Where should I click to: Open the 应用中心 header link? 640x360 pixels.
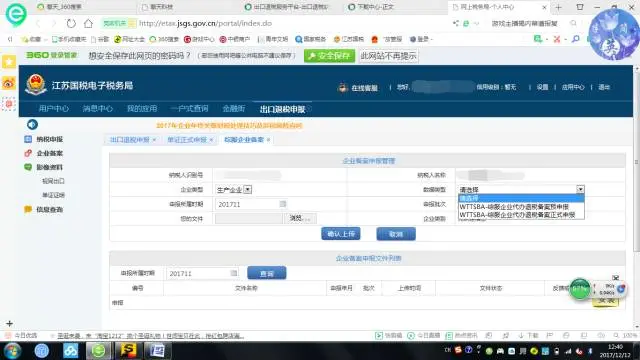573,87
